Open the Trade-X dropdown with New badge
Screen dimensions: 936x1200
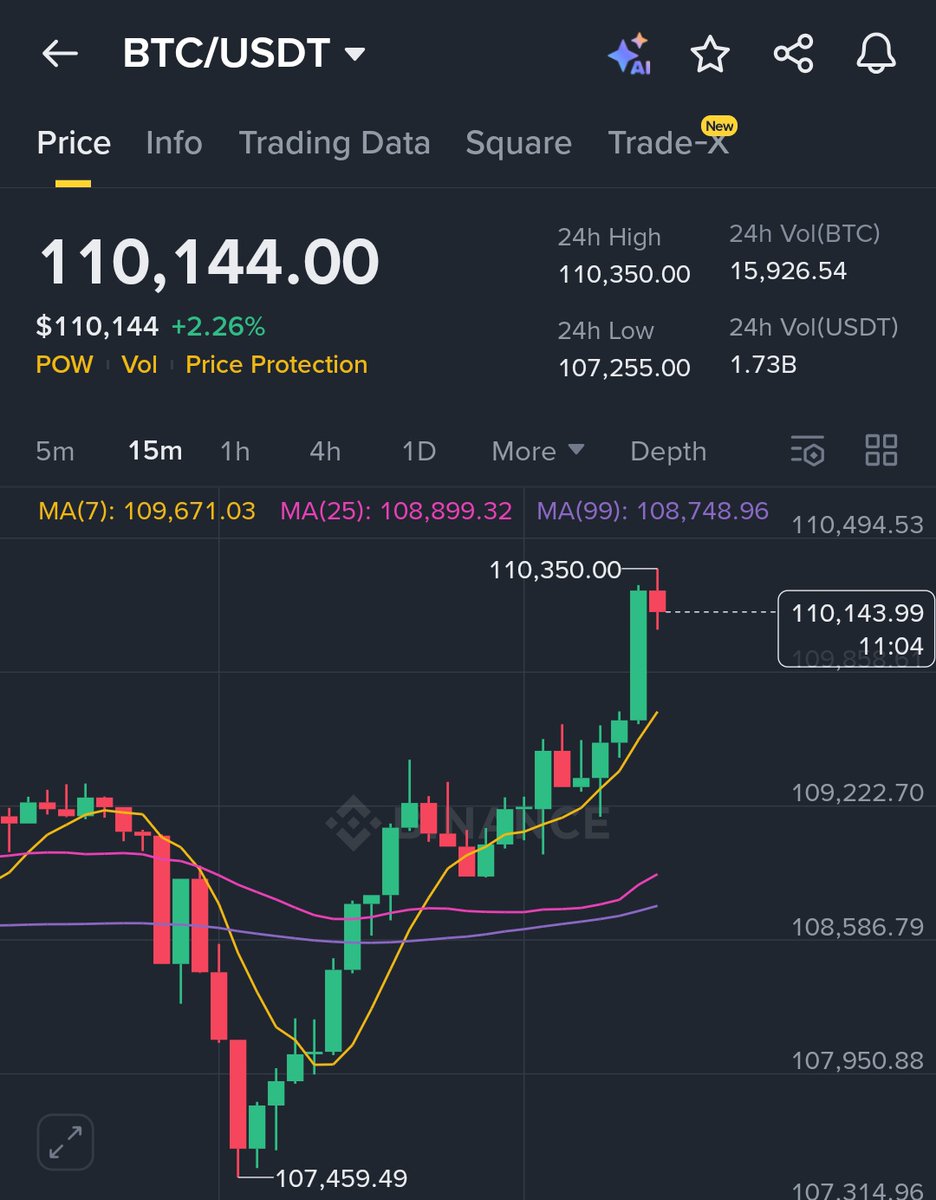(671, 143)
